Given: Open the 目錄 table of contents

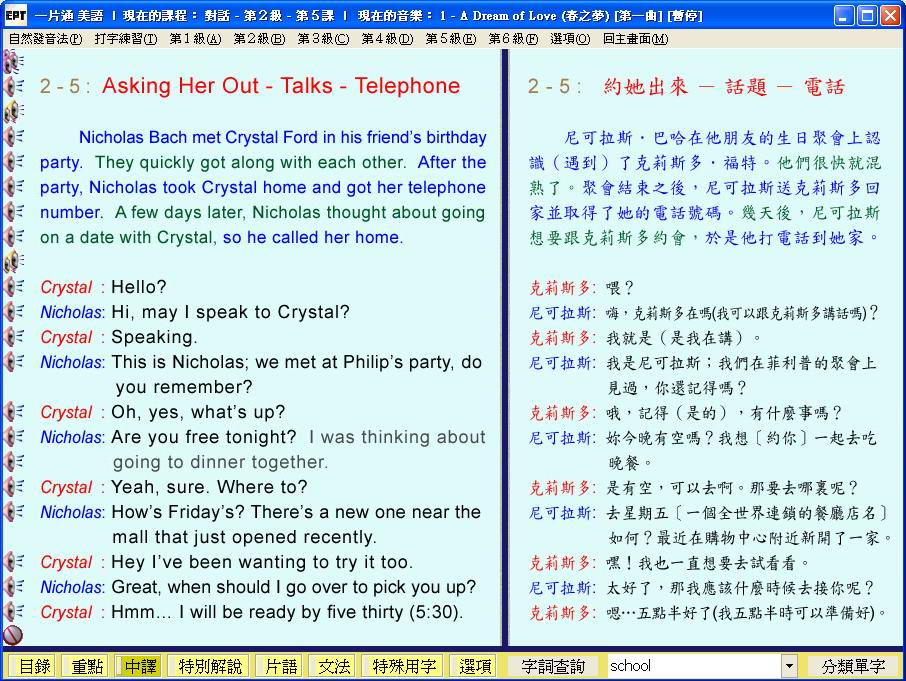Looking at the screenshot, I should point(33,666).
